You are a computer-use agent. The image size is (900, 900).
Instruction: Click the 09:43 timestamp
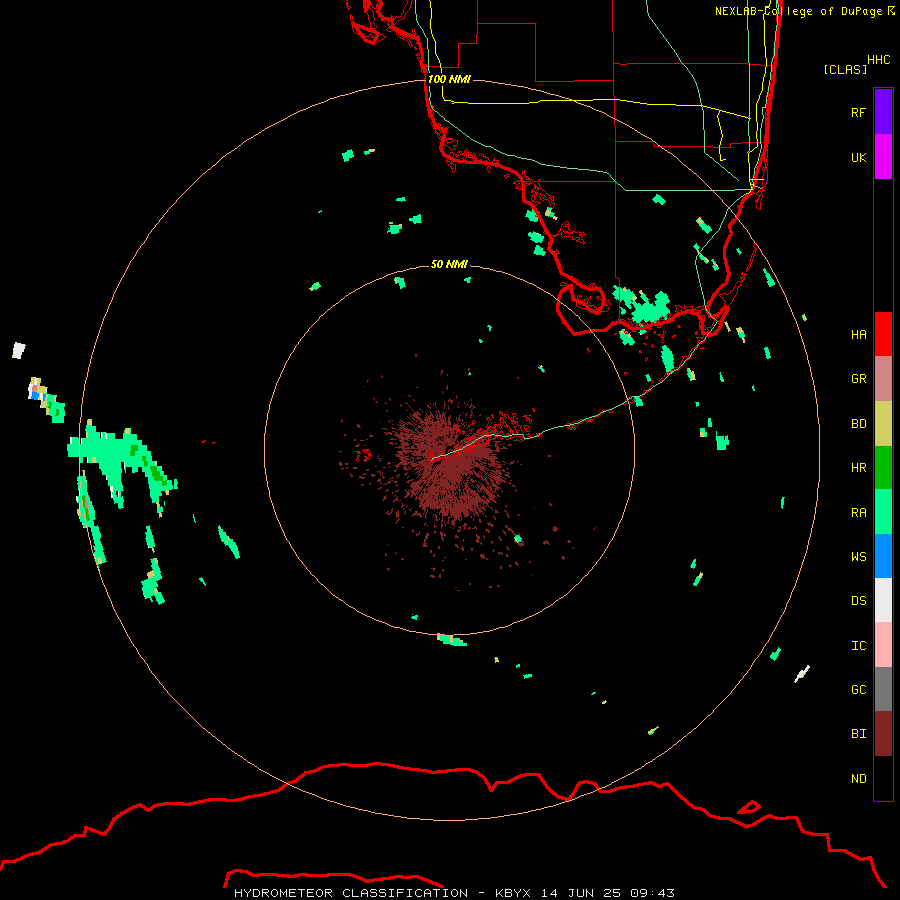point(652,893)
